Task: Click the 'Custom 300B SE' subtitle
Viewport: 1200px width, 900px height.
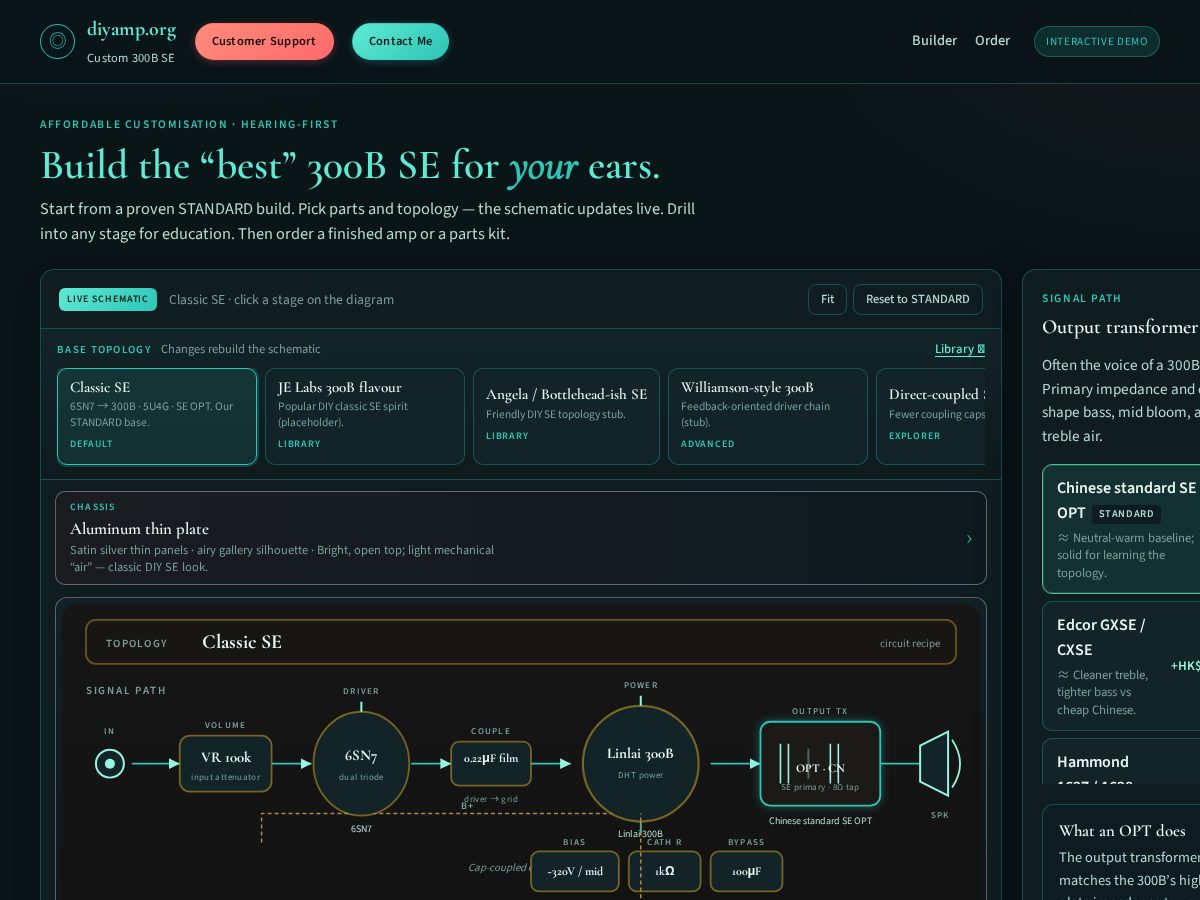Action: tap(131, 58)
